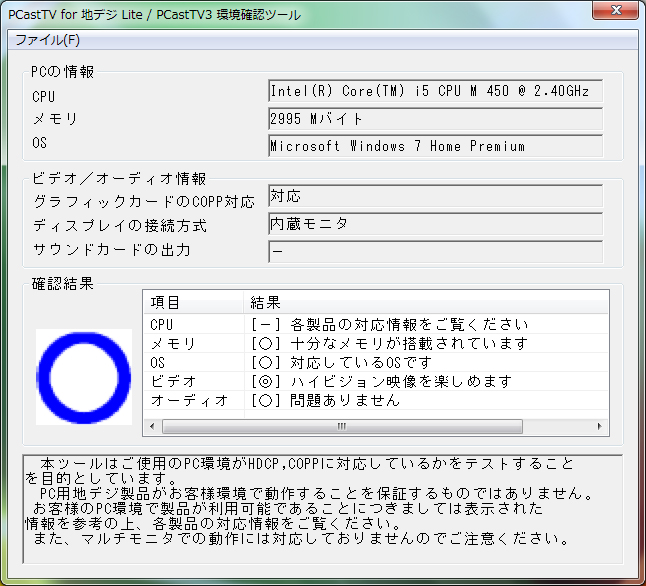646x586 pixels.
Task: Click the 項目 column header
Action: [193, 302]
